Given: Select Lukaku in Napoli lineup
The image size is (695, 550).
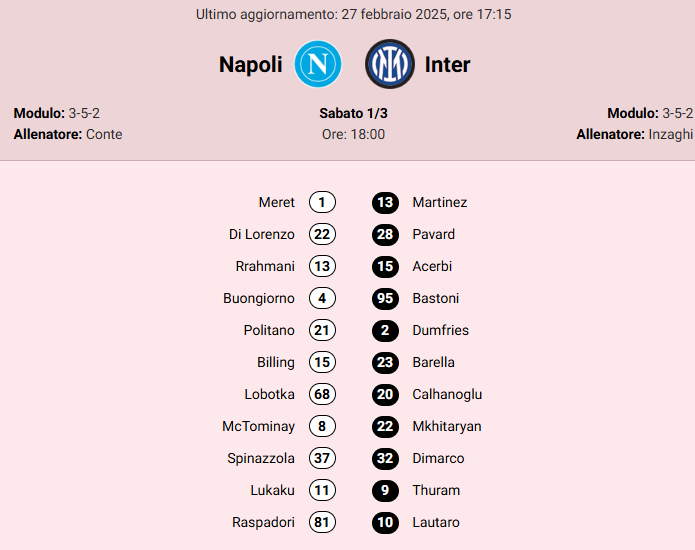Looking at the screenshot, I should 272,490.
